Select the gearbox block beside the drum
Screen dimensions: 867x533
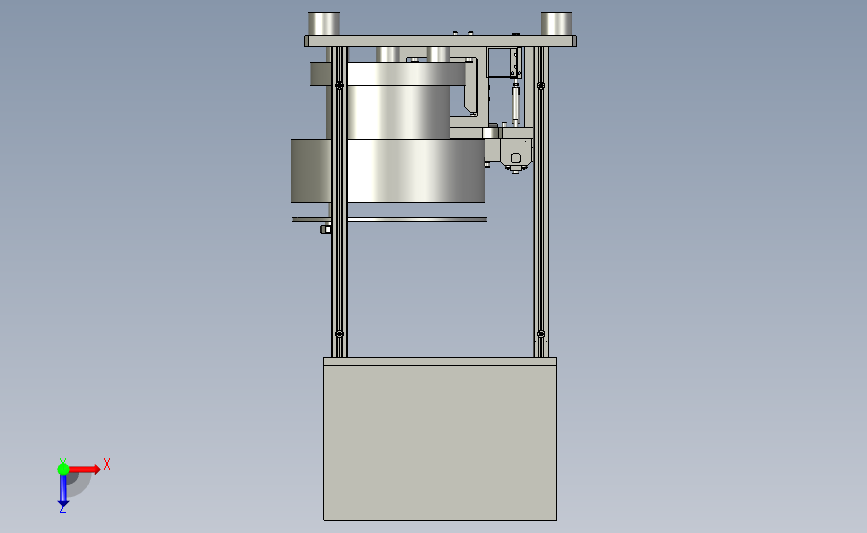(x=516, y=151)
